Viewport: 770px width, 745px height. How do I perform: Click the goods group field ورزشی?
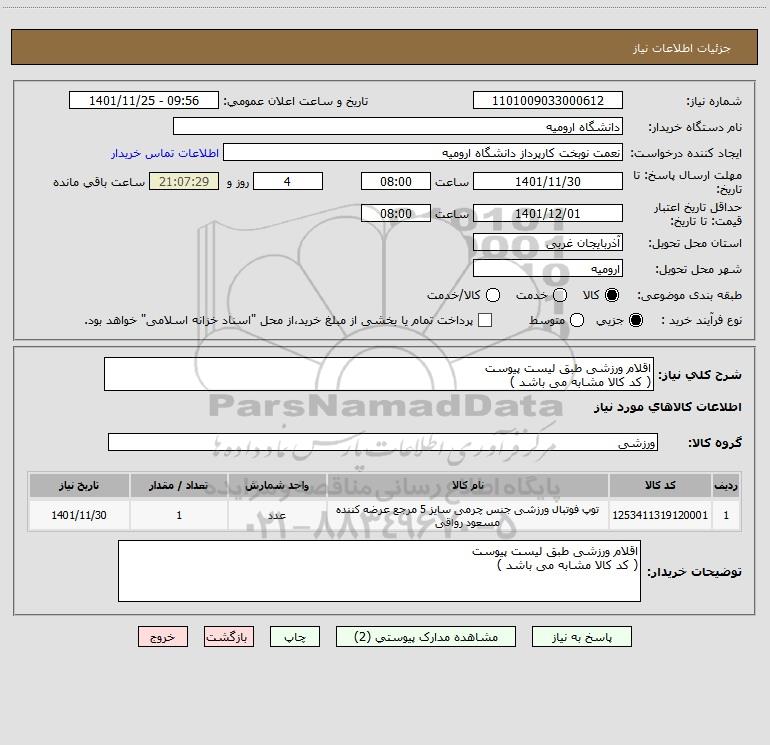point(383,442)
